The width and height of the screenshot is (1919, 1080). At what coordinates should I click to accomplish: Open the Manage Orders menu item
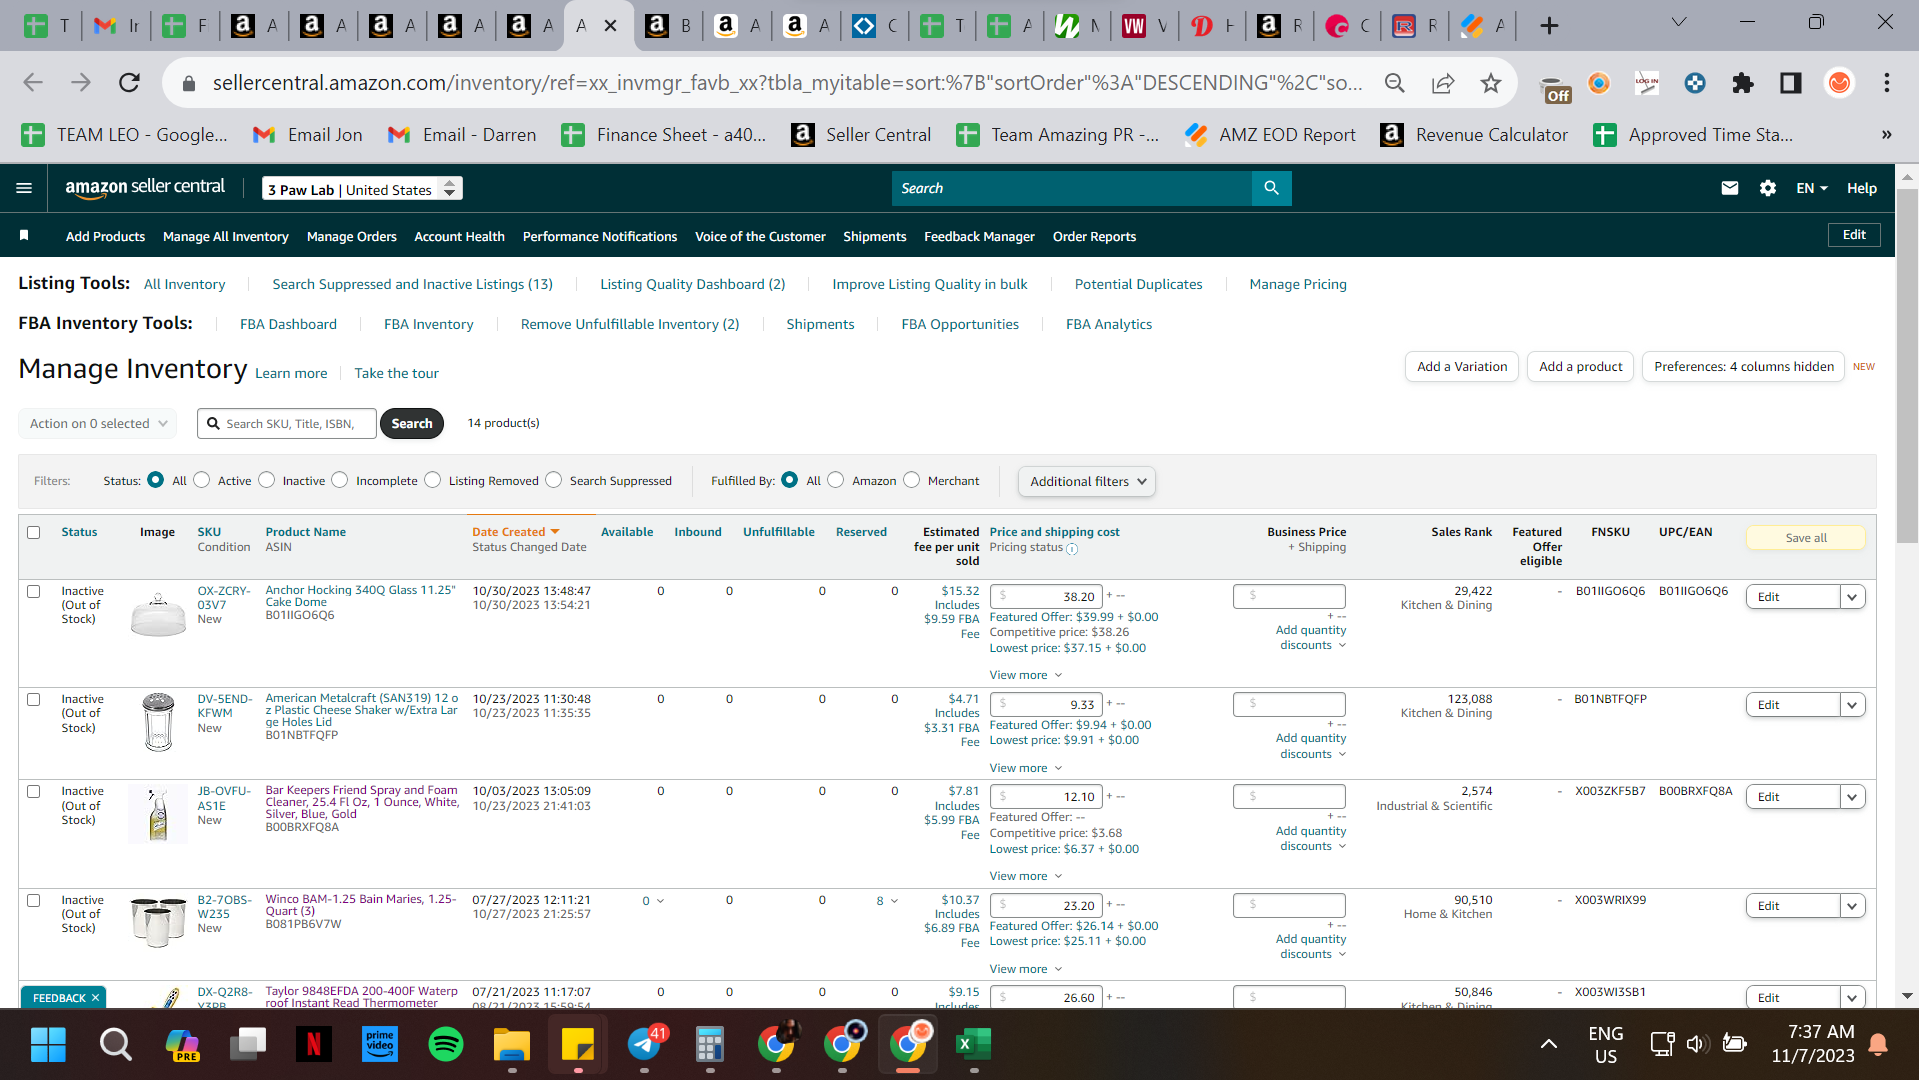click(x=352, y=236)
